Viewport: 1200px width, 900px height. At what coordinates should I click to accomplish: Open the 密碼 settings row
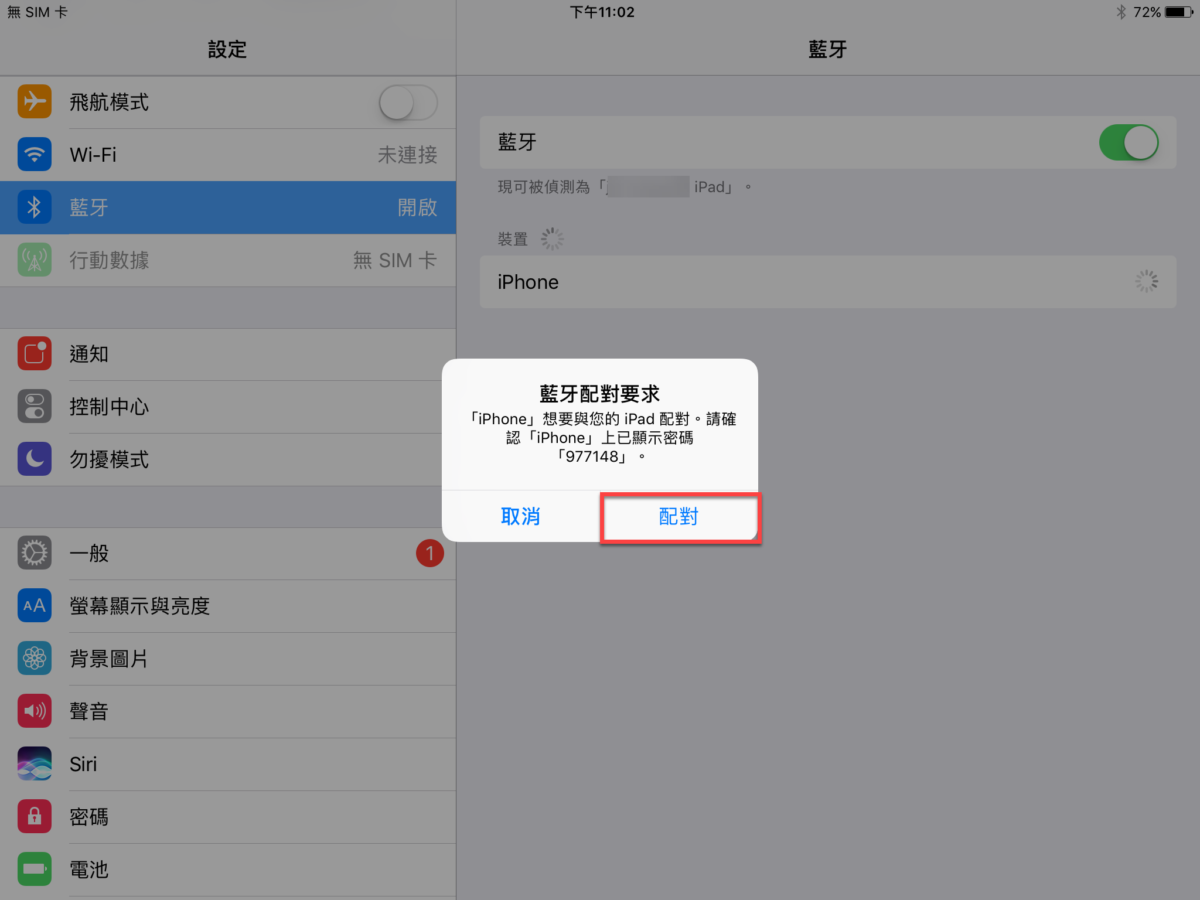point(228,817)
